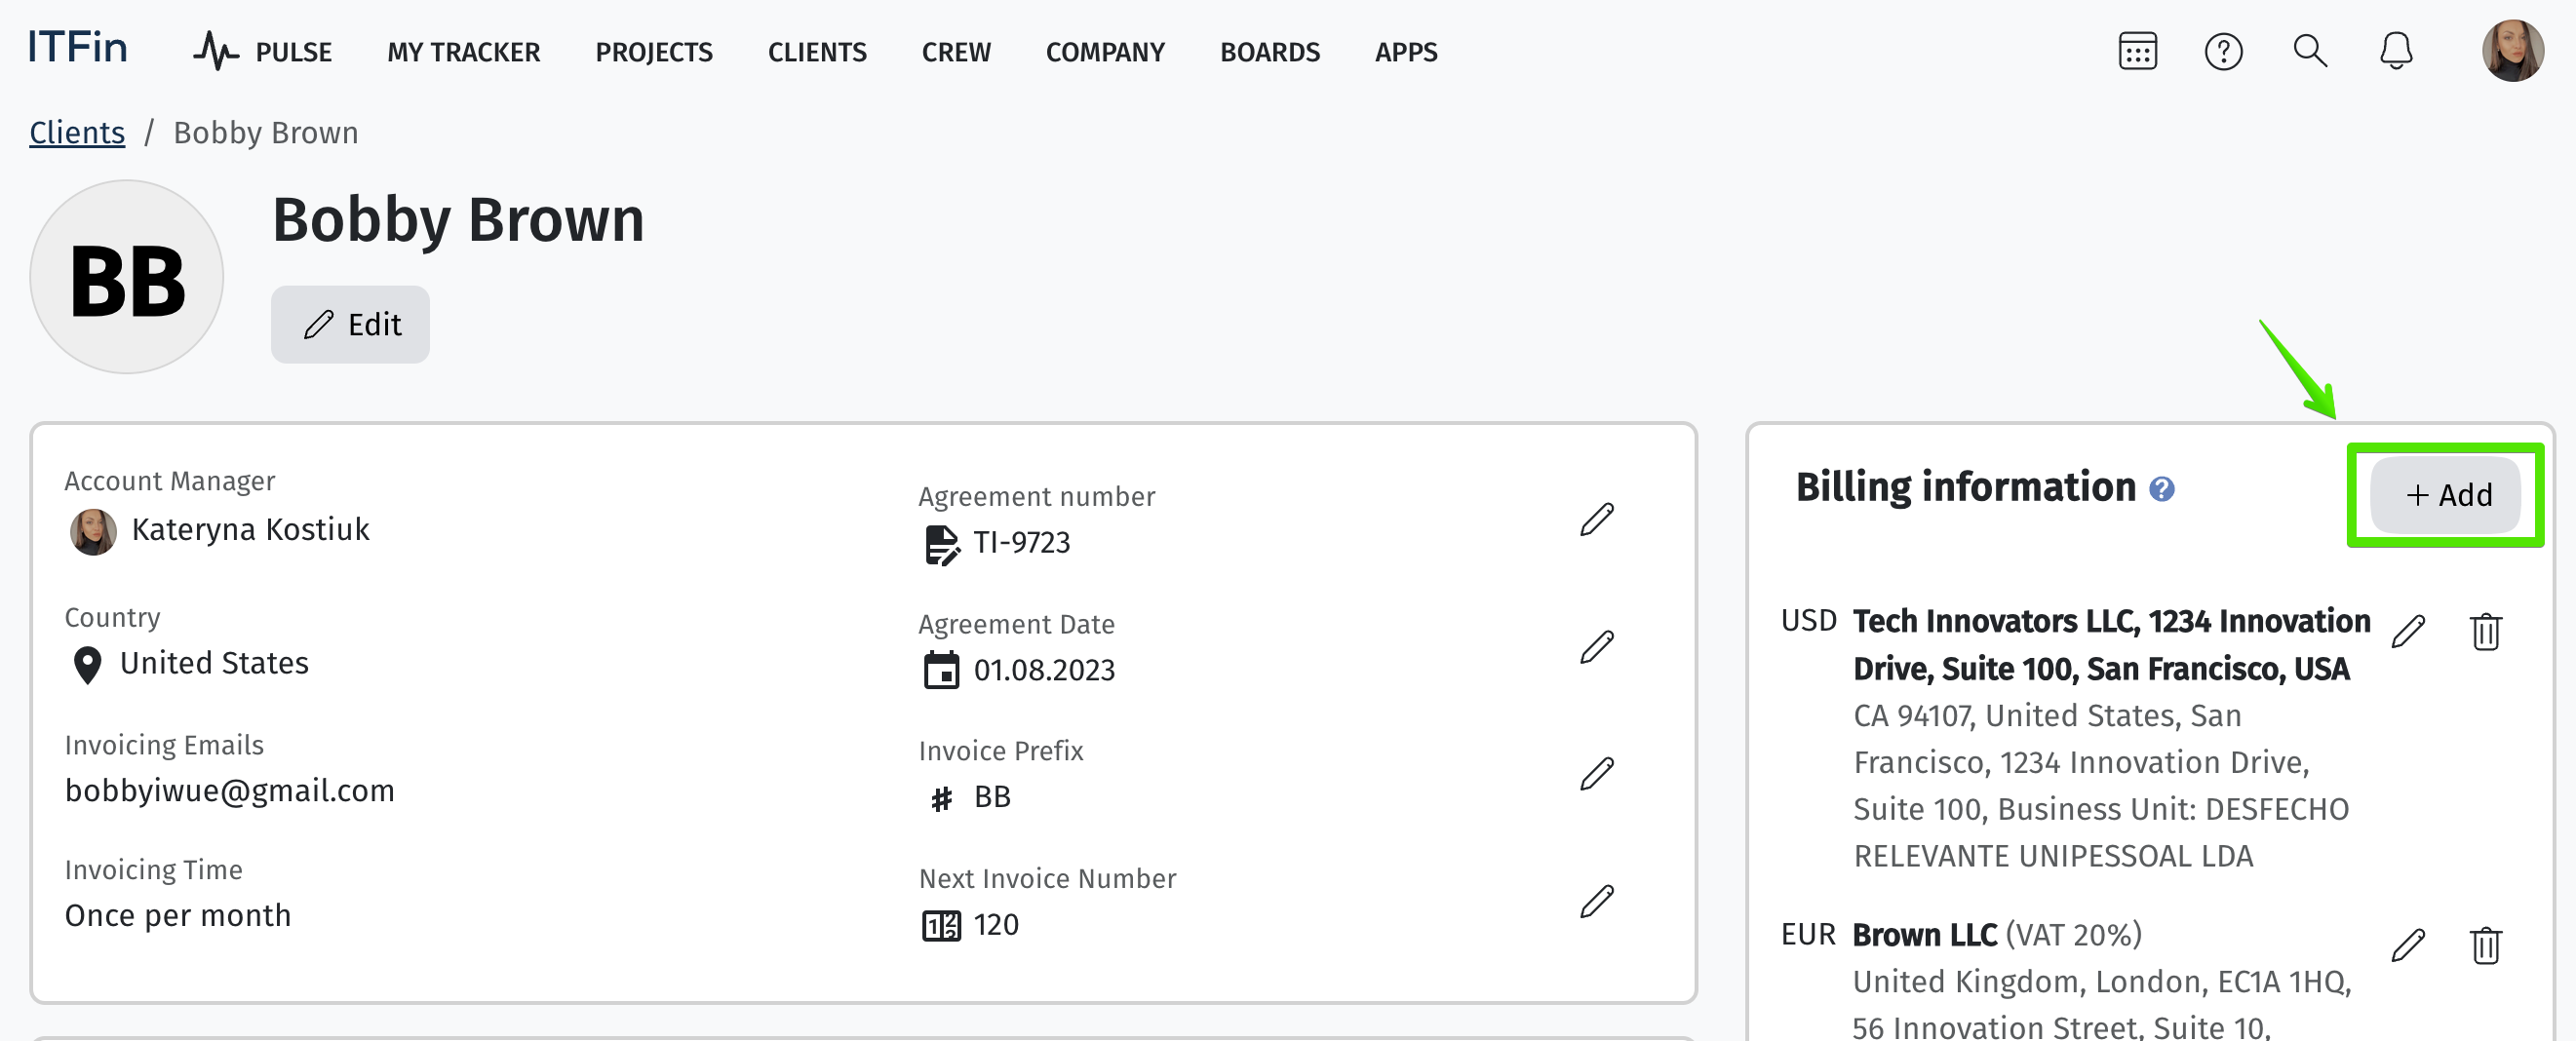Open notifications bell icon
The image size is (2576, 1041).
[2396, 51]
